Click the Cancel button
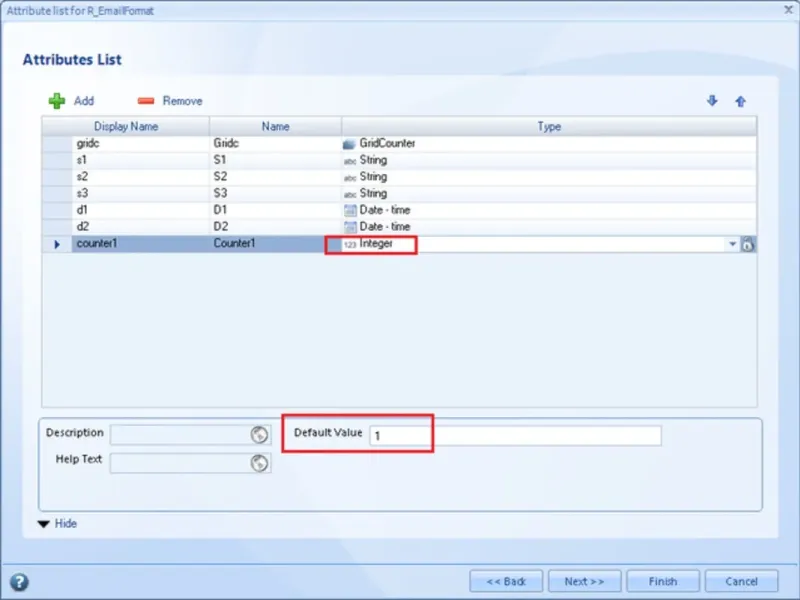 (741, 581)
